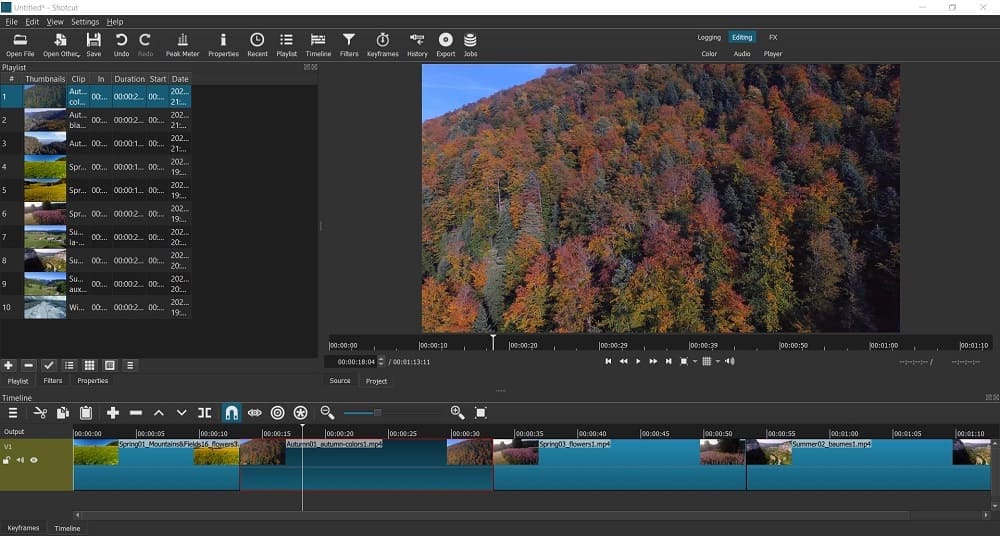Hide the V1 track with the eye icon
Screen dimensions: 1000x536
click(x=34, y=460)
